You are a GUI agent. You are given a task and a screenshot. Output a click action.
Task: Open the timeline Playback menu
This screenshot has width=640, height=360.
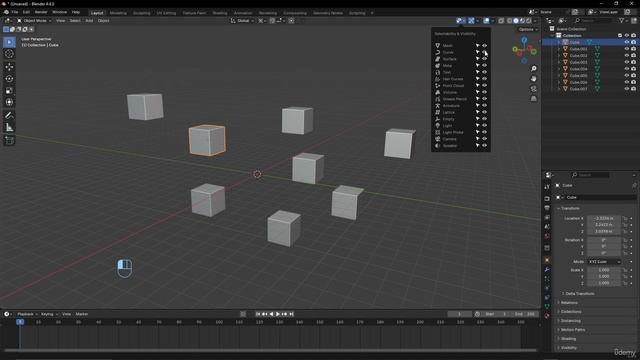(x=27, y=314)
